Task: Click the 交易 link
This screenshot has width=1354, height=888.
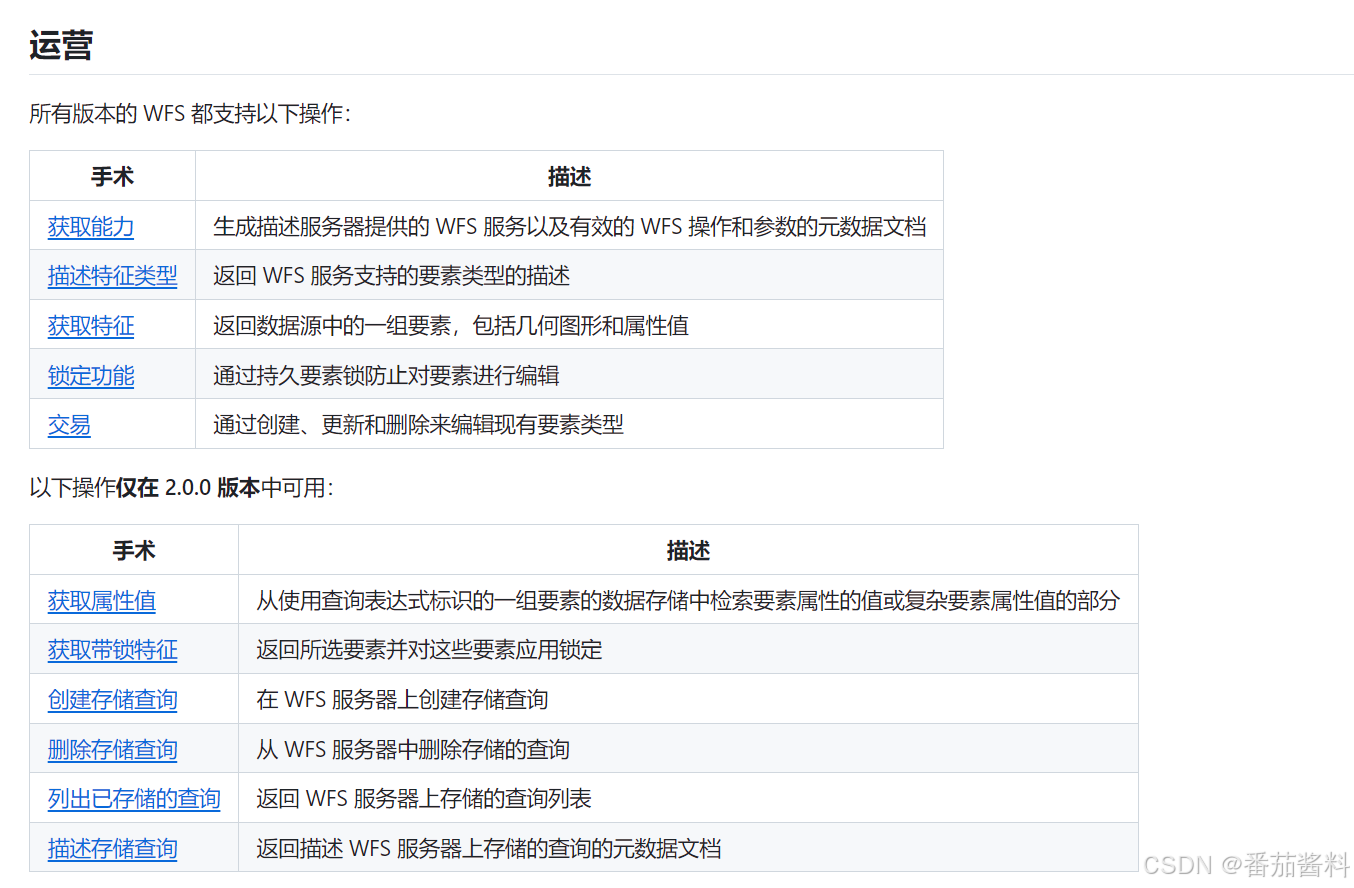Action: pos(69,425)
